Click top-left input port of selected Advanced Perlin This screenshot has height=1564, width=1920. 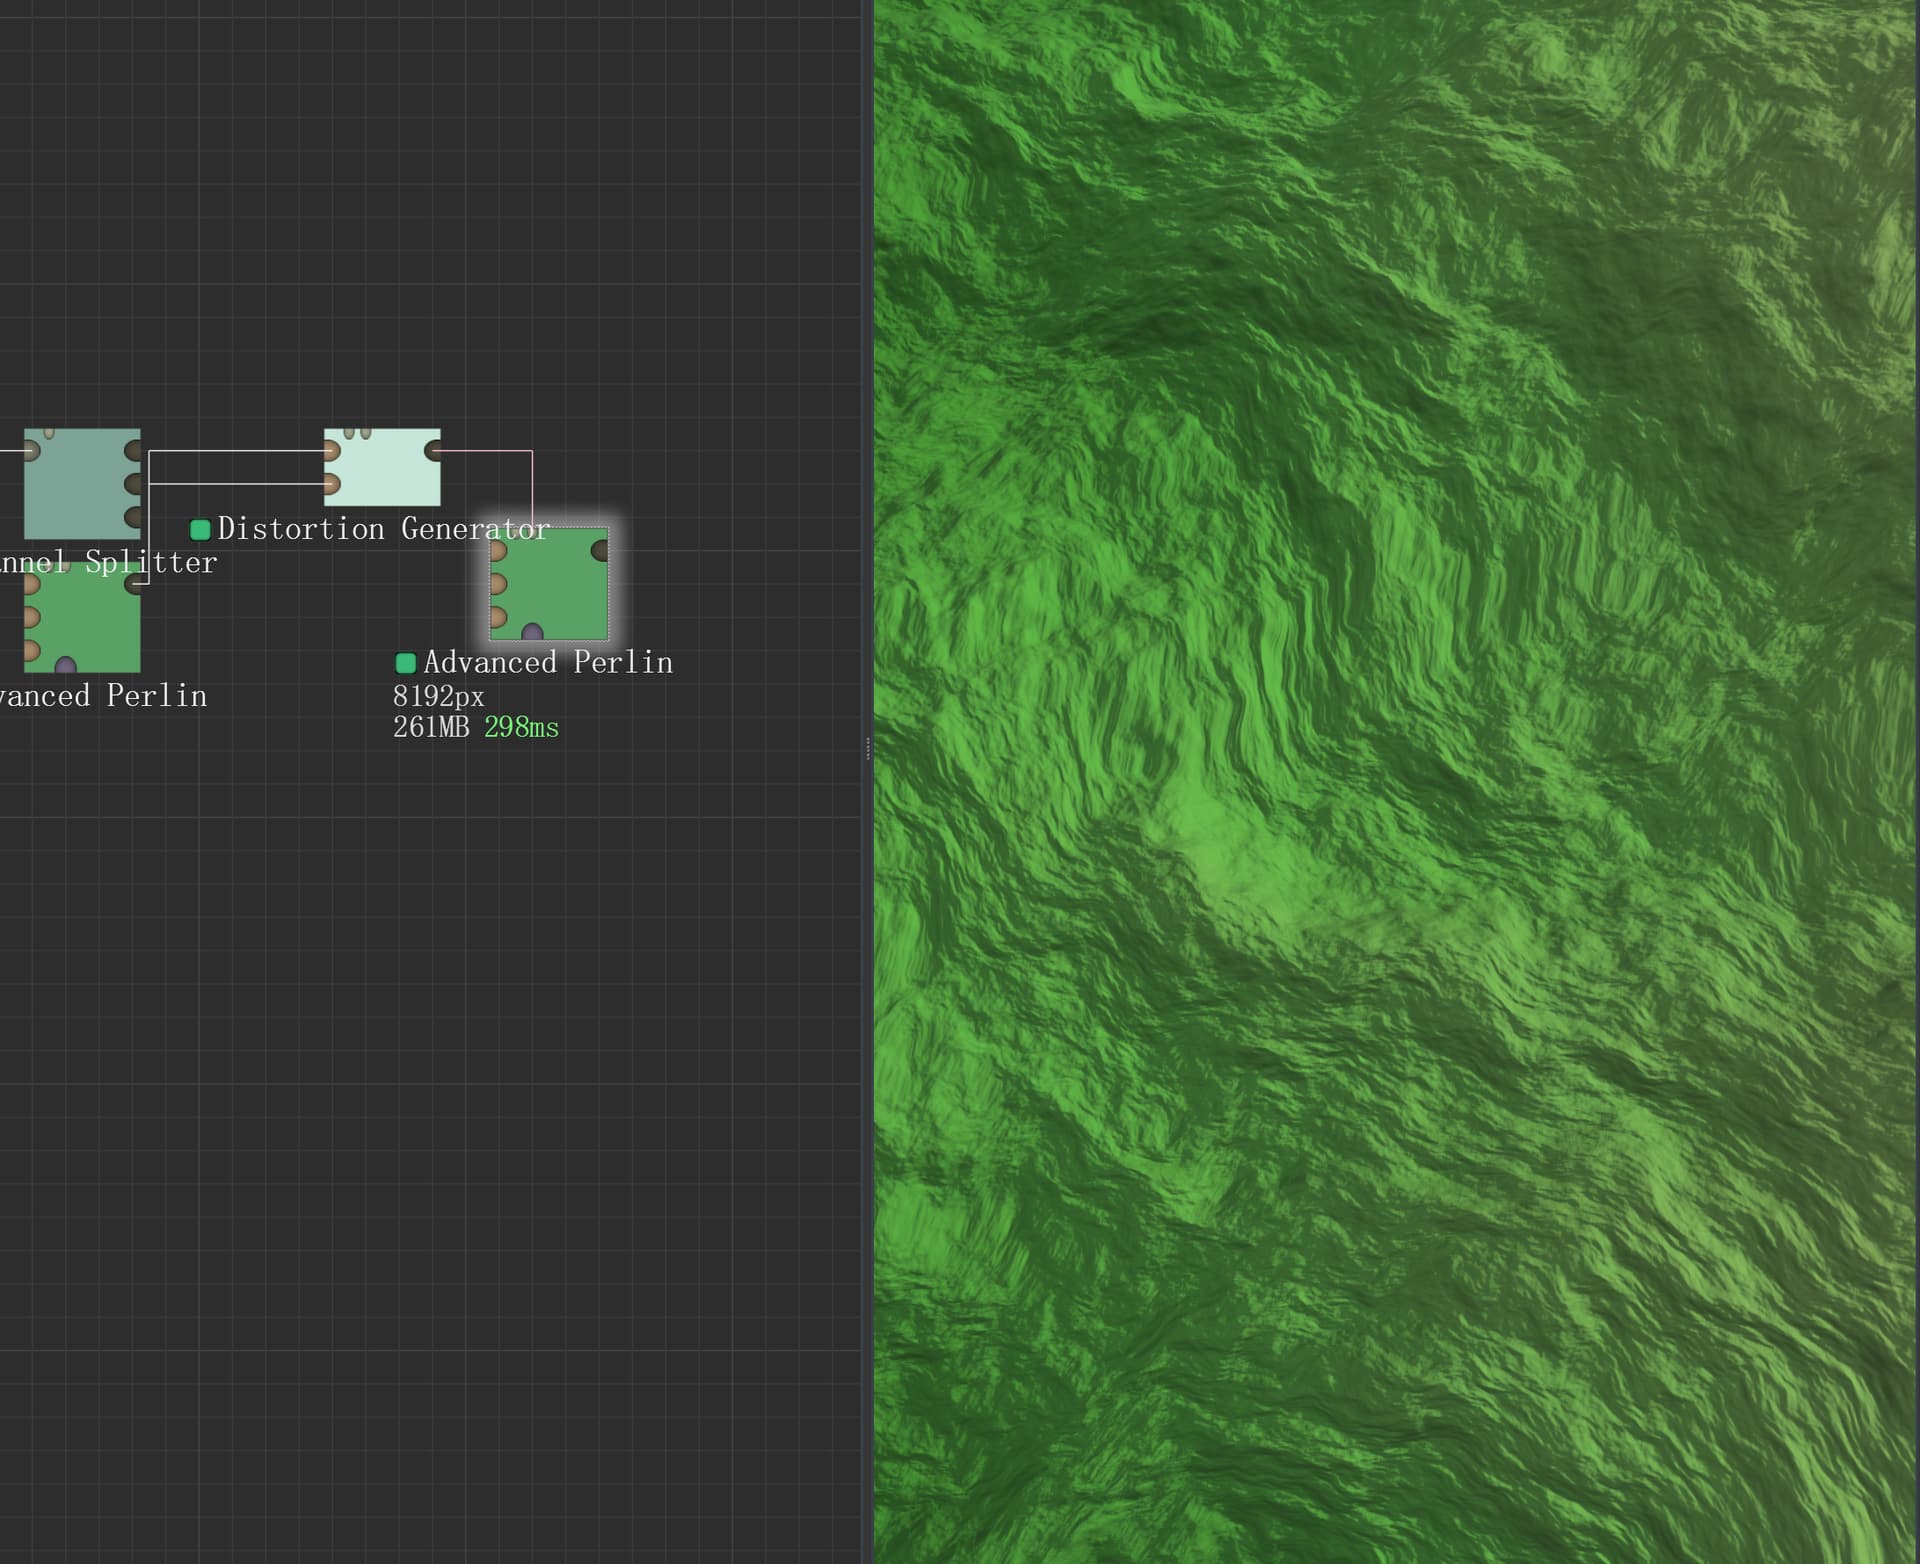(x=498, y=551)
